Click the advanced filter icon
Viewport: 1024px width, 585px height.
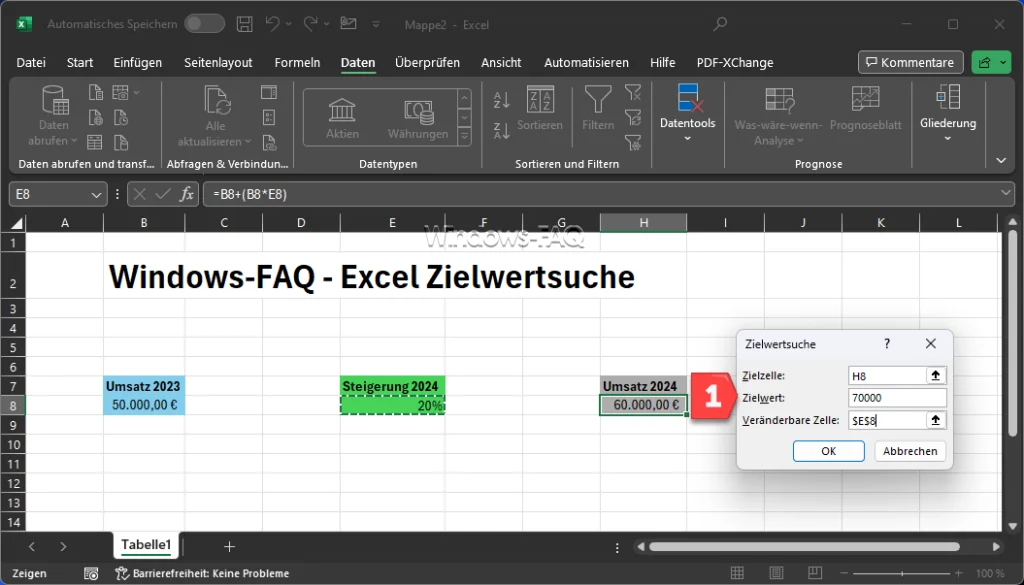point(632,142)
